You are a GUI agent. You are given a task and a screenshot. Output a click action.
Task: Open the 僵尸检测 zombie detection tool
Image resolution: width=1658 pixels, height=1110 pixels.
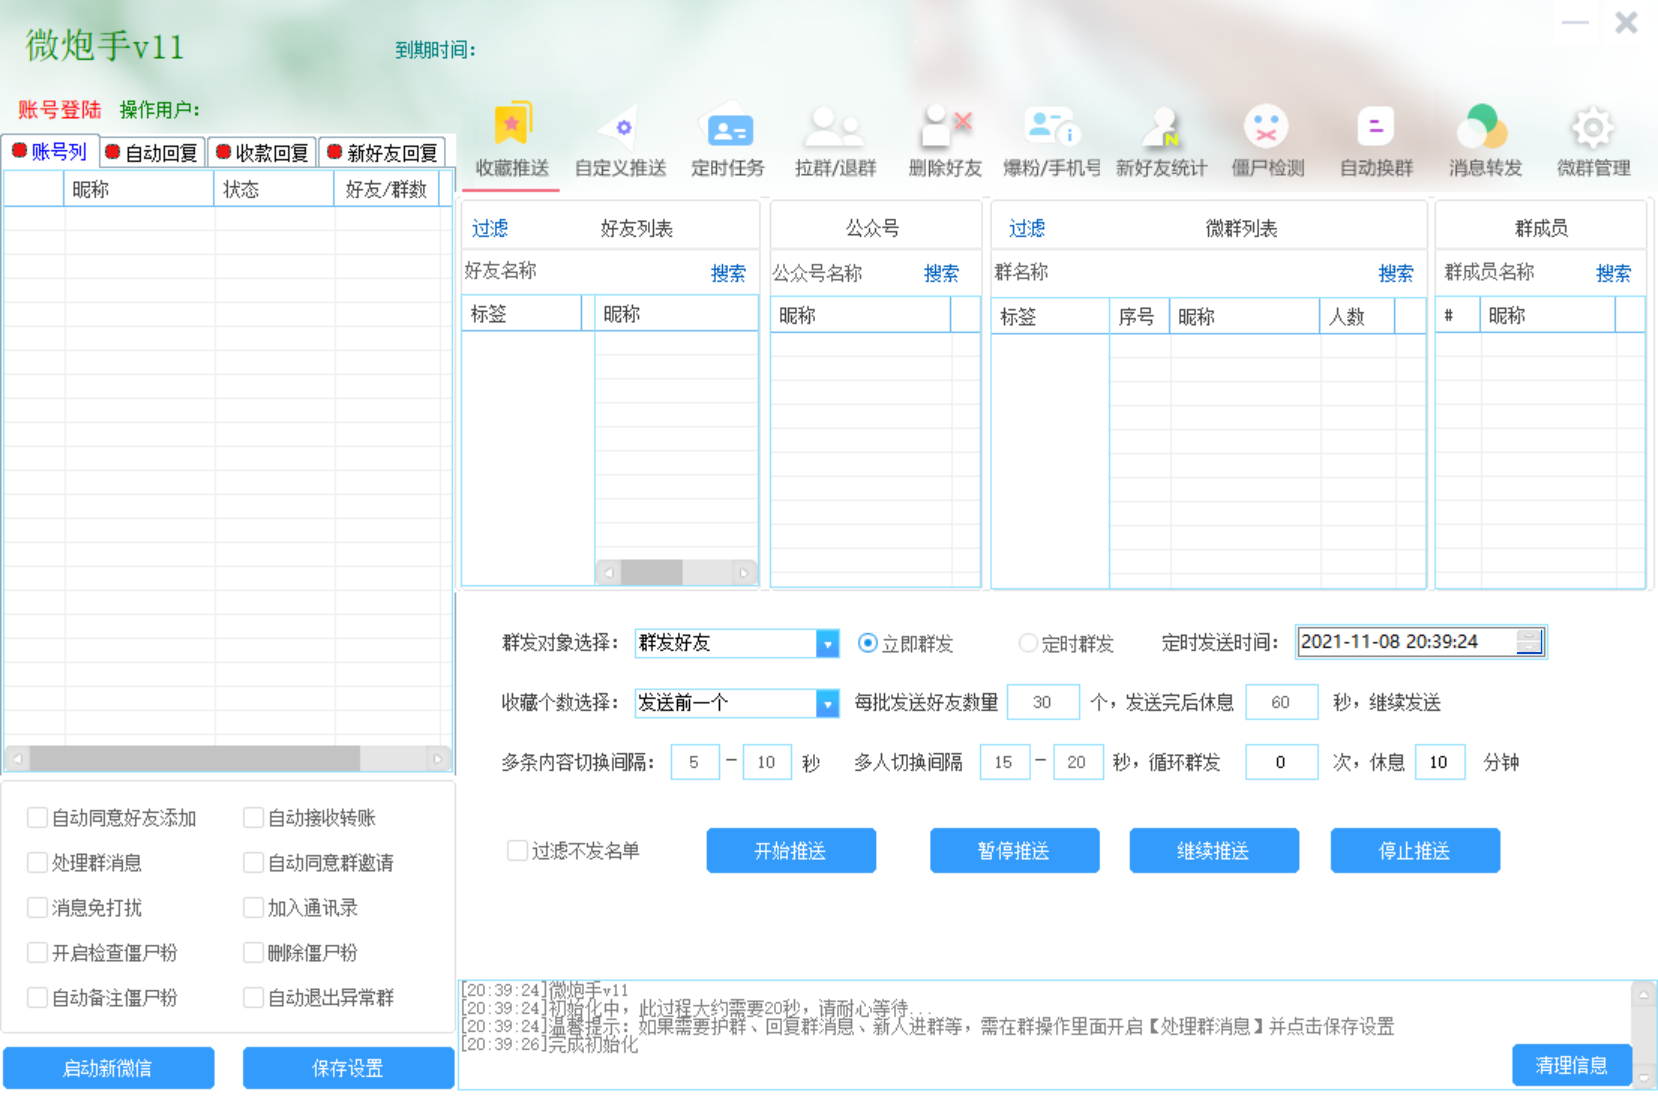point(1267,141)
